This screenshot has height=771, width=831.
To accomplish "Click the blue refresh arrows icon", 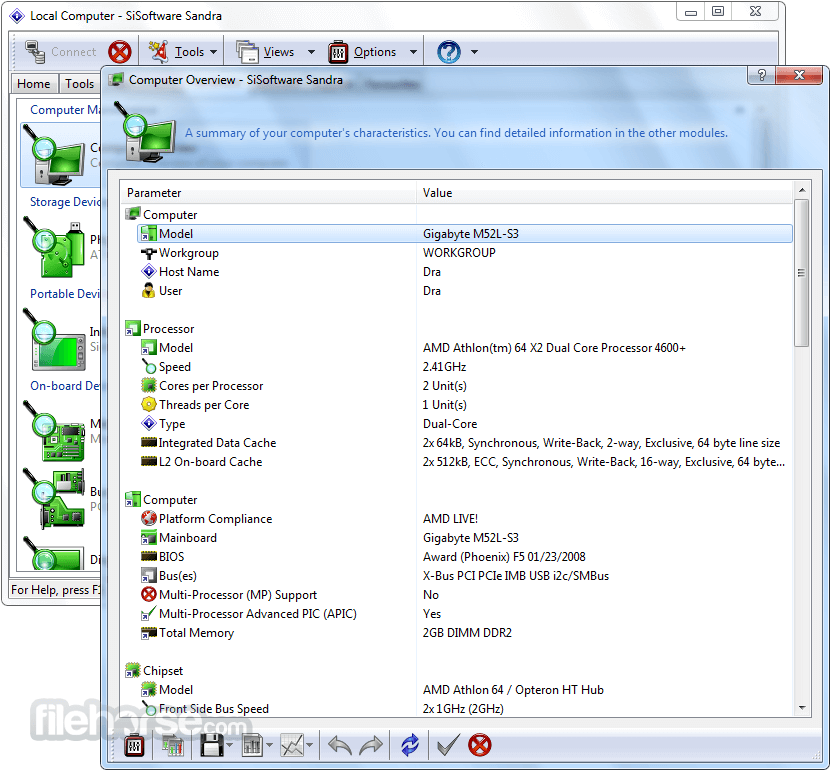I will pyautogui.click(x=410, y=746).
